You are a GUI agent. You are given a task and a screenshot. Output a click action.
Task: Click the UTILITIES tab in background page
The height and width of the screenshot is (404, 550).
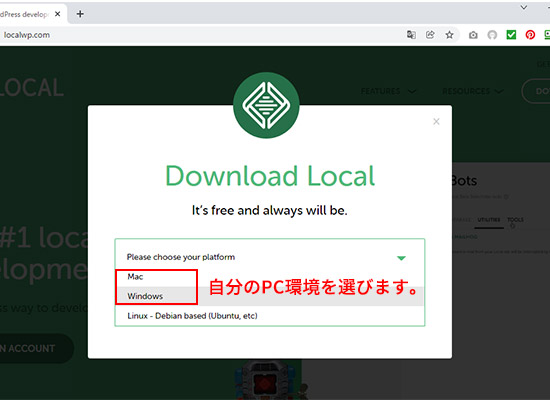click(x=489, y=220)
